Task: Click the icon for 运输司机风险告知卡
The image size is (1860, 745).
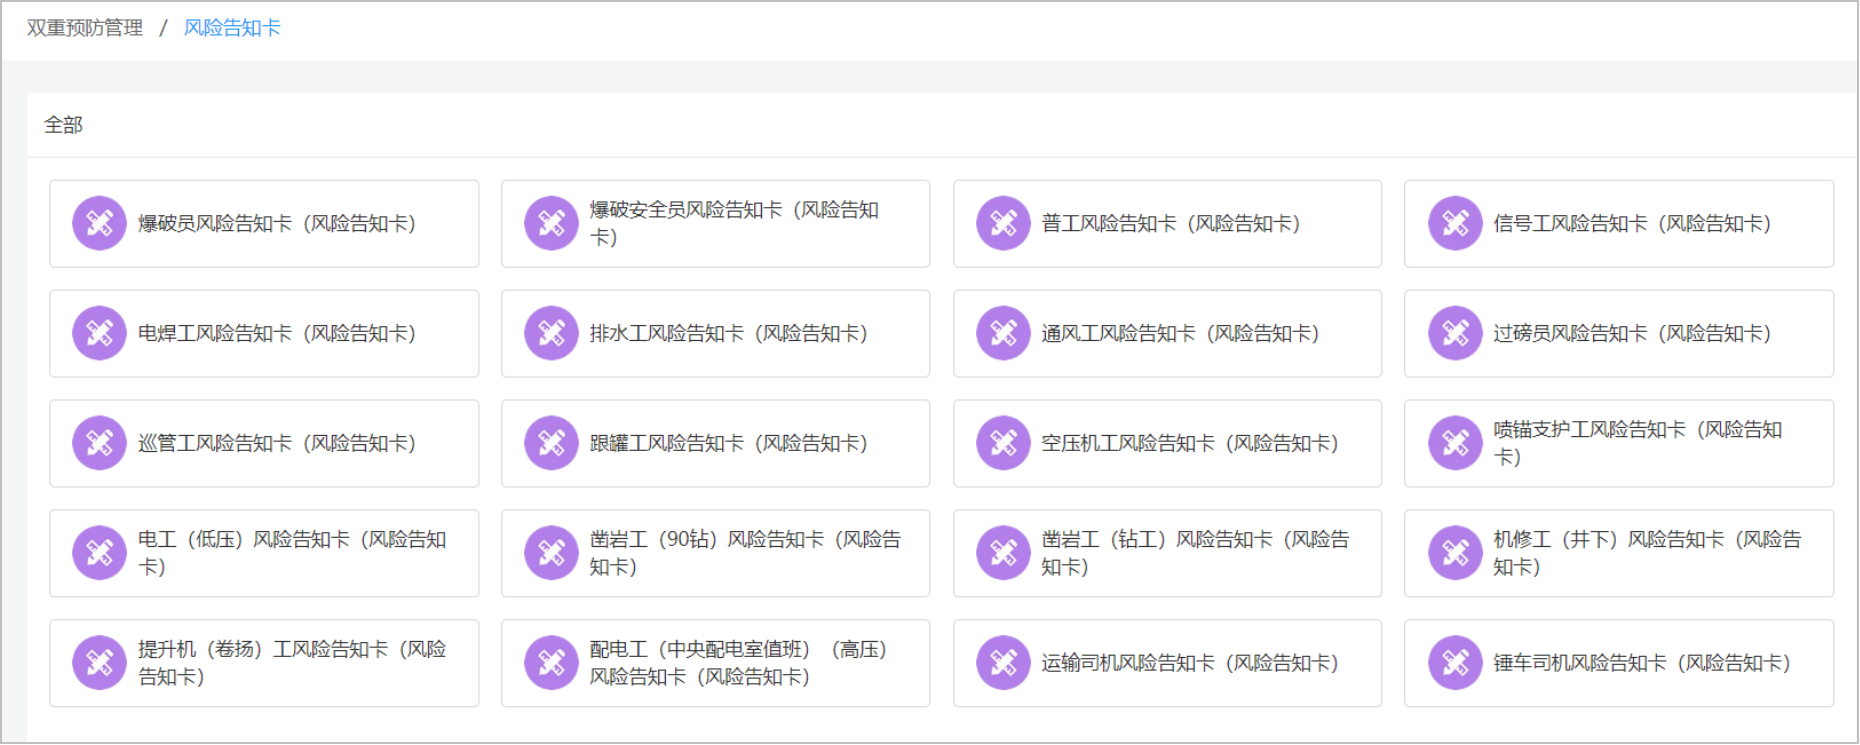Action: [x=1003, y=663]
